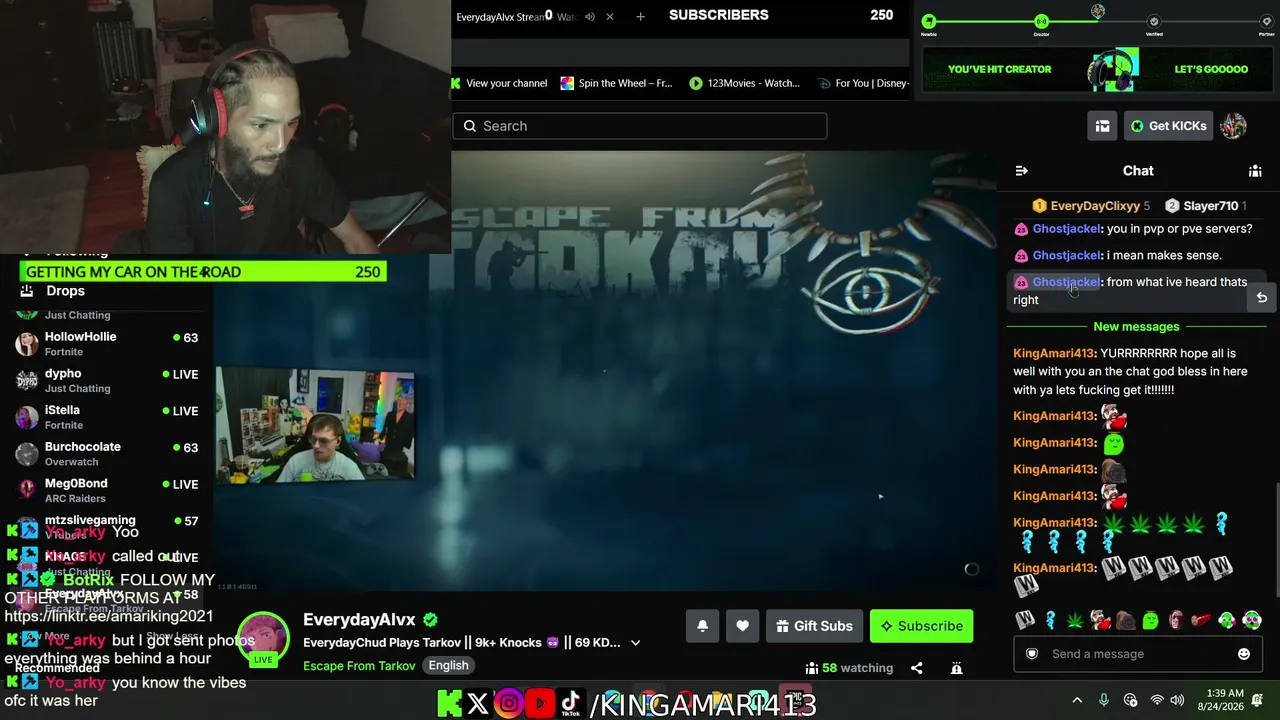This screenshot has width=1280, height=720.
Task: Follow the channel with the heart icon
Action: tap(742, 626)
